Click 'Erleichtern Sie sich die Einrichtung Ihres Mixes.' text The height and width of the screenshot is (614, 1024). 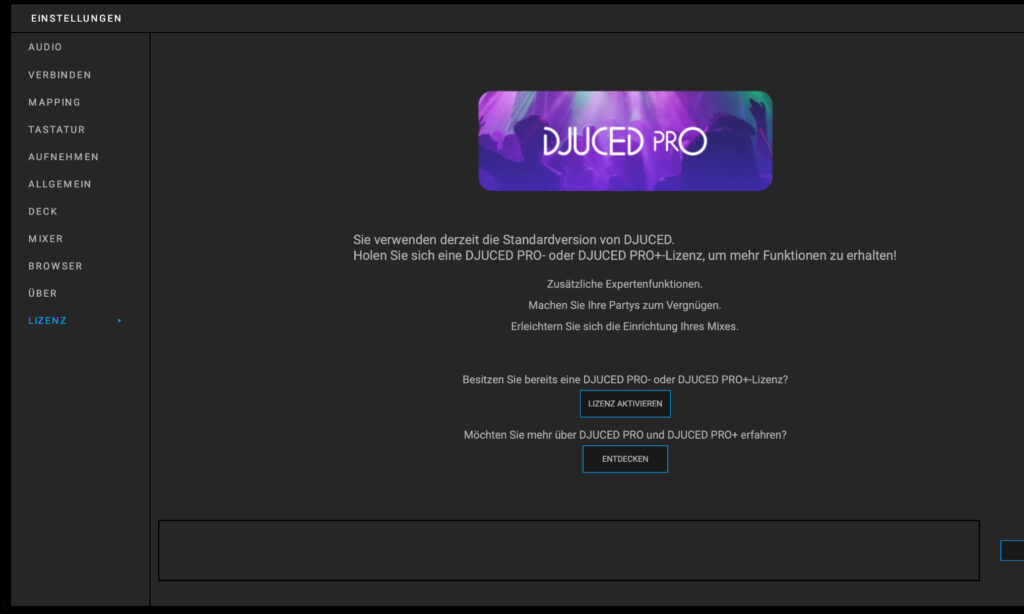click(624, 327)
